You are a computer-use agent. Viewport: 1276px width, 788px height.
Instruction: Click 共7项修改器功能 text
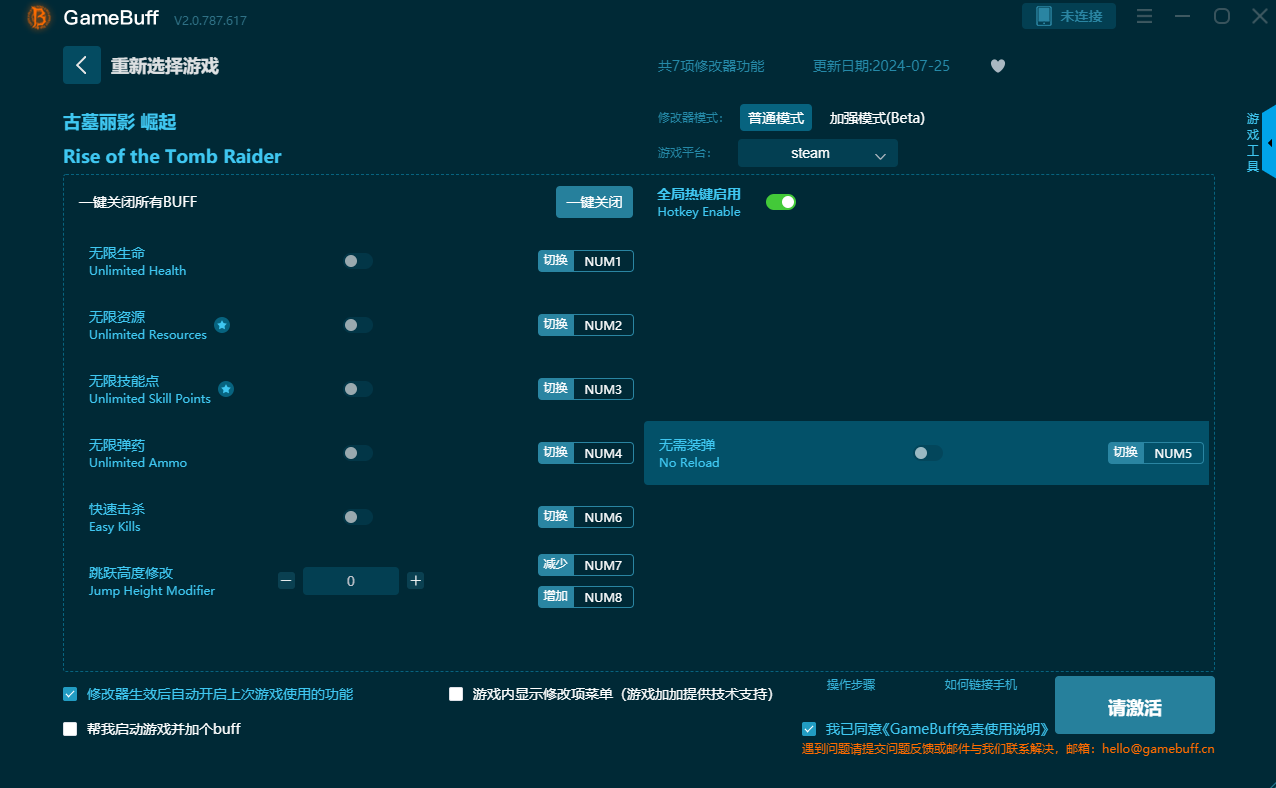tap(711, 66)
